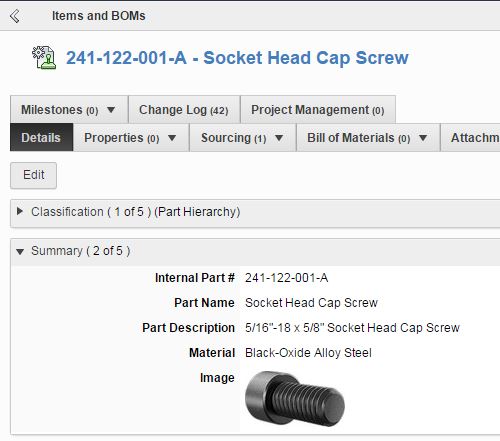This screenshot has width=500, height=441.
Task: Expand the Sourcing tab dropdown arrow
Action: 279,138
